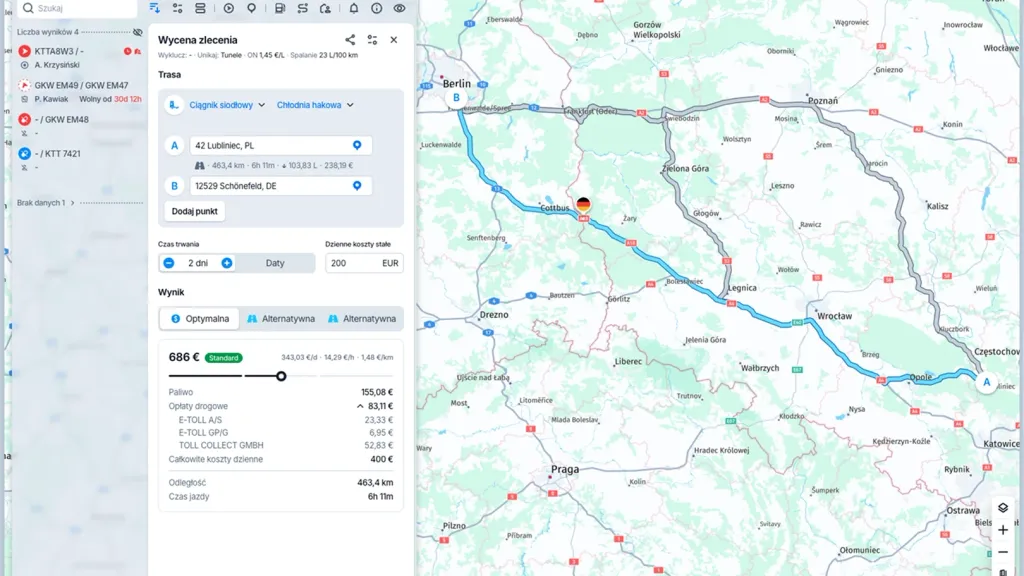1024x576 pixels.
Task: Toggle the eye visibility icon in top toolbar
Action: 399,8
